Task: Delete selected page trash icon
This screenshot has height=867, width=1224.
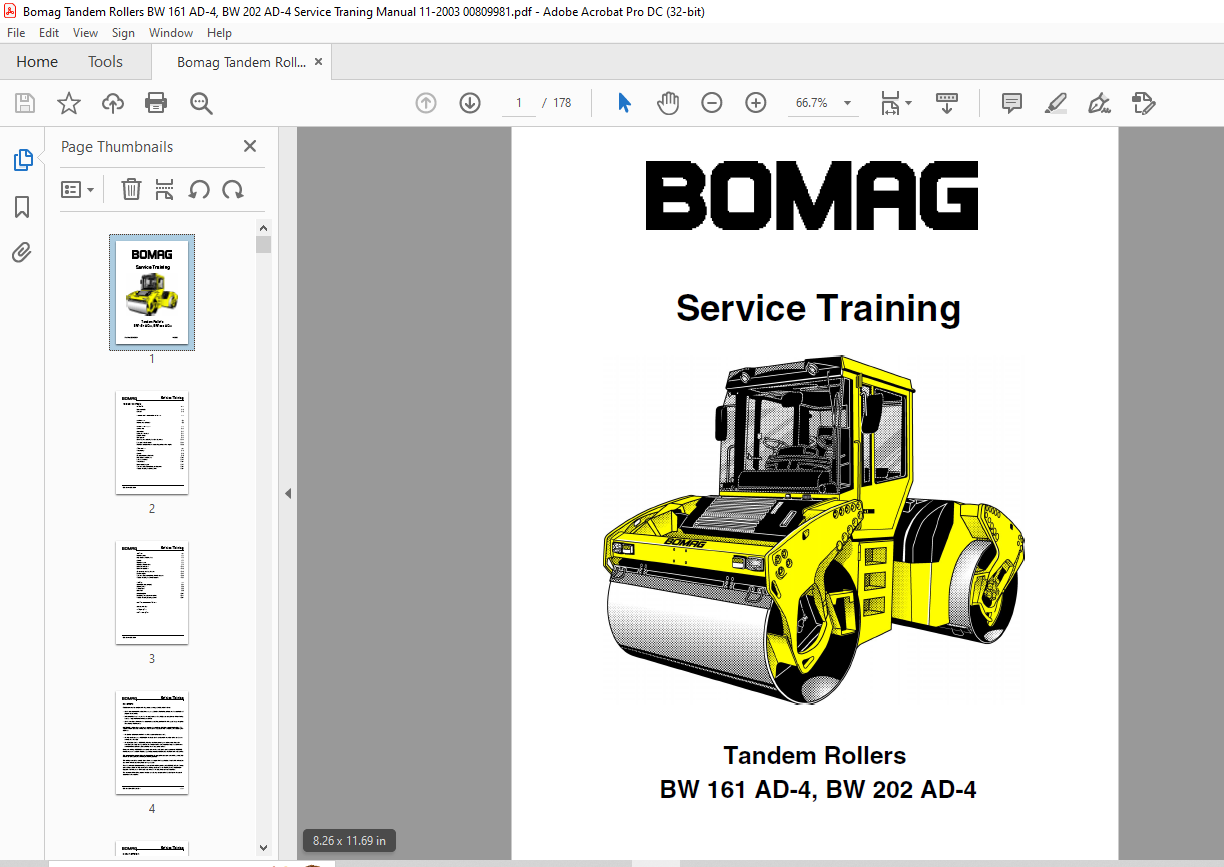Action: [131, 189]
